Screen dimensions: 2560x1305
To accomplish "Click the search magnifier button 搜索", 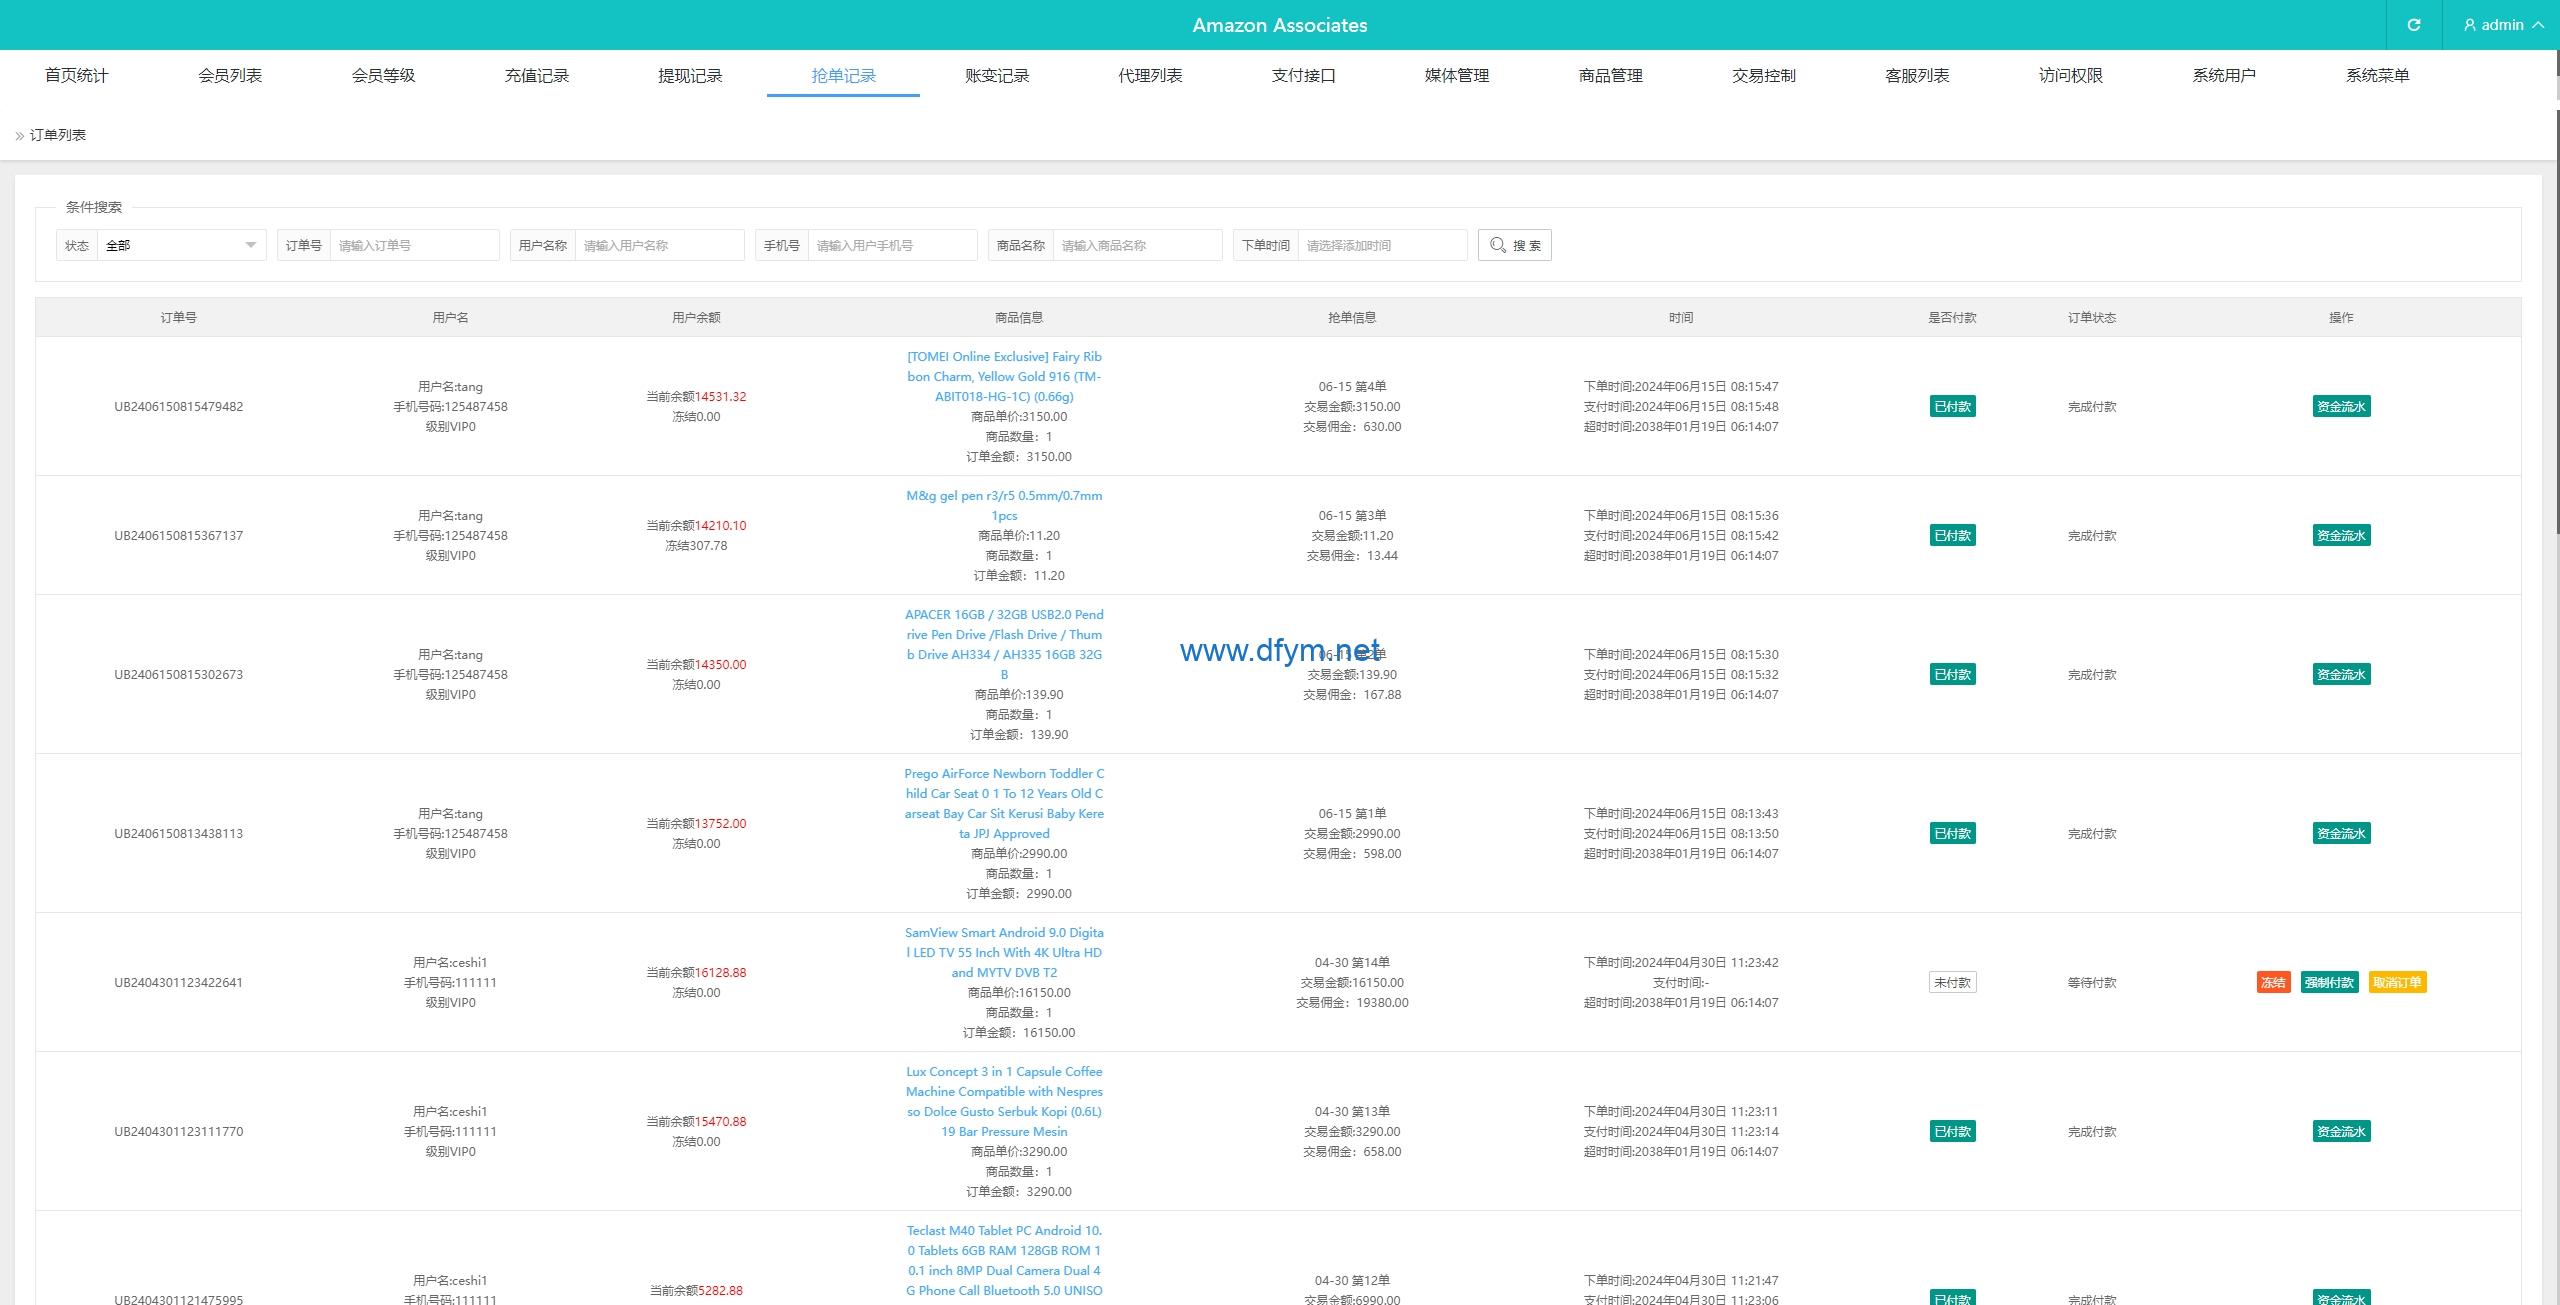I will click(x=1514, y=245).
